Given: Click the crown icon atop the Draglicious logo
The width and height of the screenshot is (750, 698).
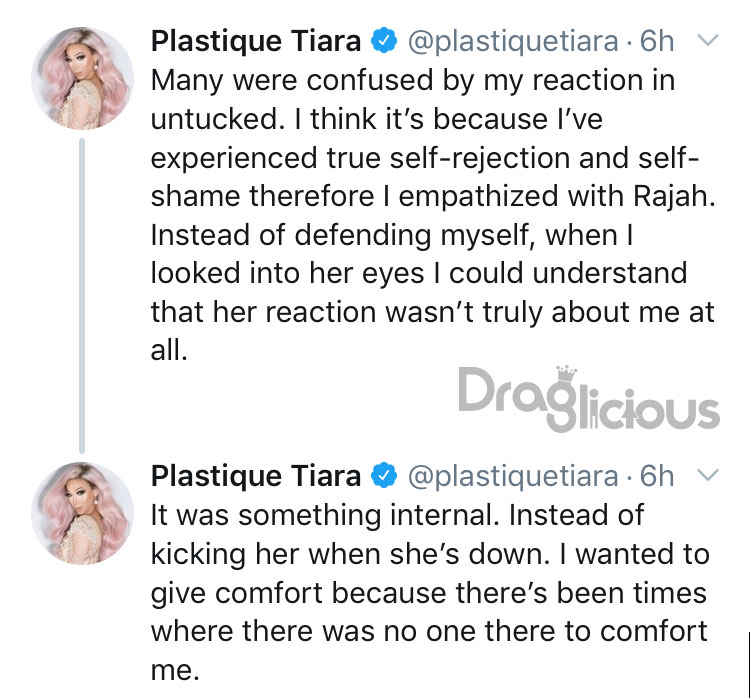Looking at the screenshot, I should tap(566, 374).
